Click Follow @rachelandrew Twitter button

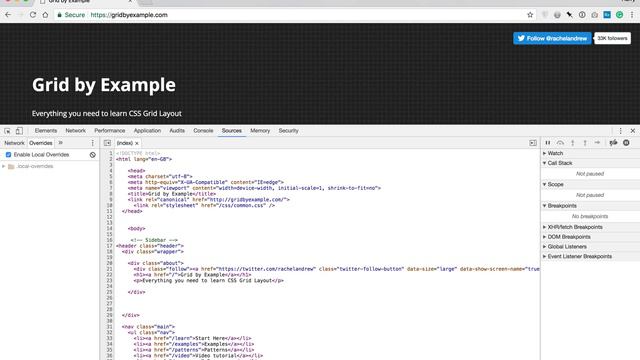[x=552, y=38]
